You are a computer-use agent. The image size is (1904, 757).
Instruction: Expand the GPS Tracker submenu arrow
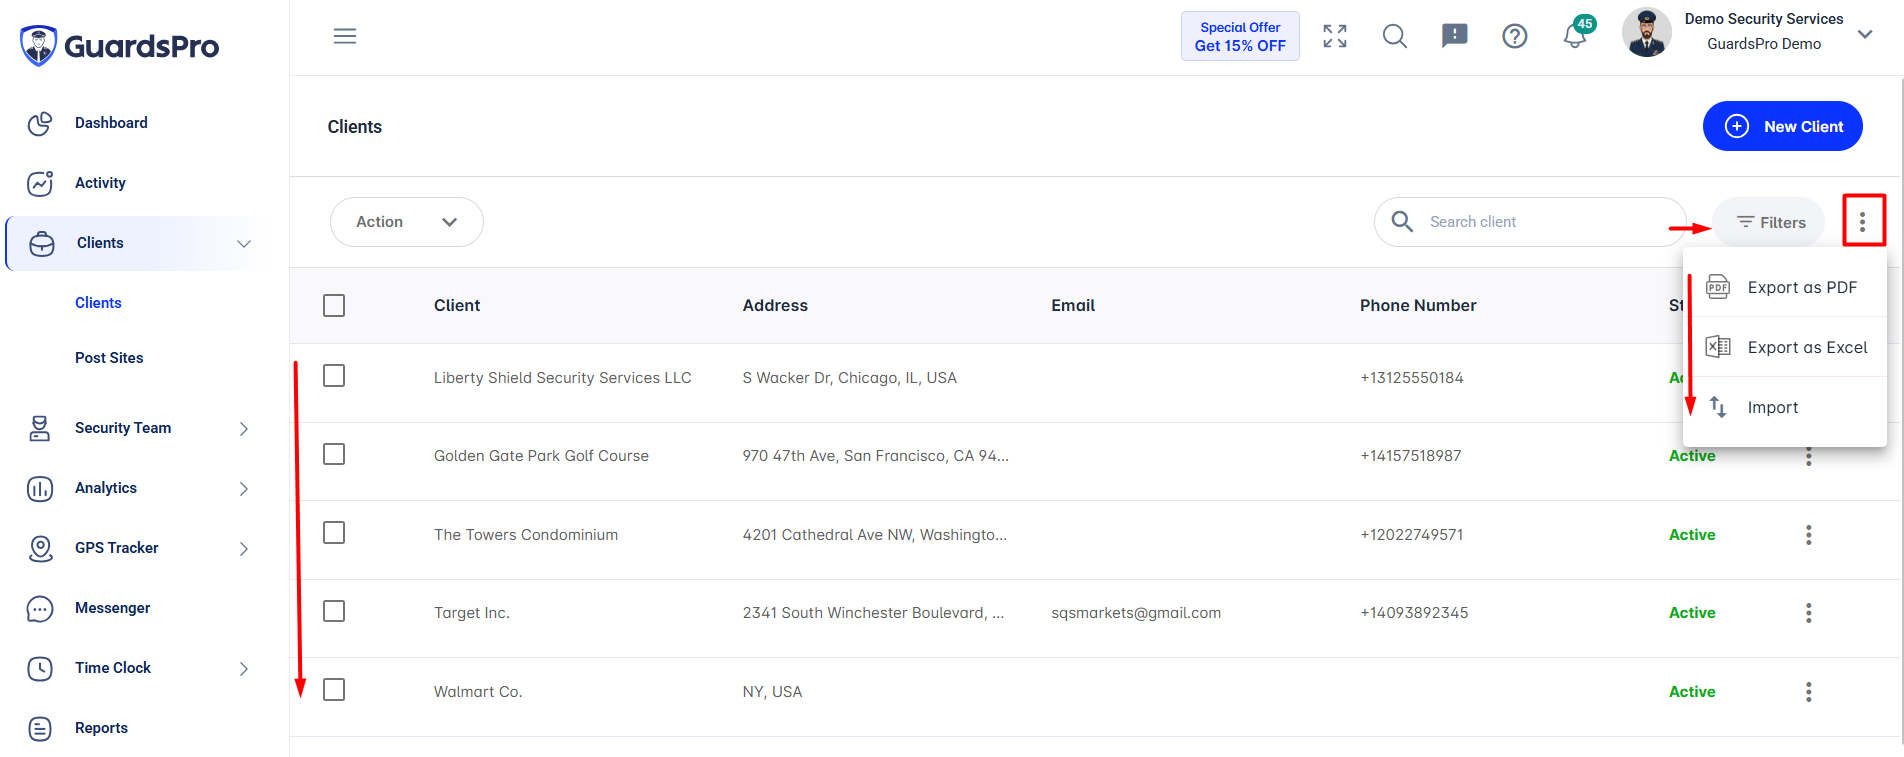244,549
